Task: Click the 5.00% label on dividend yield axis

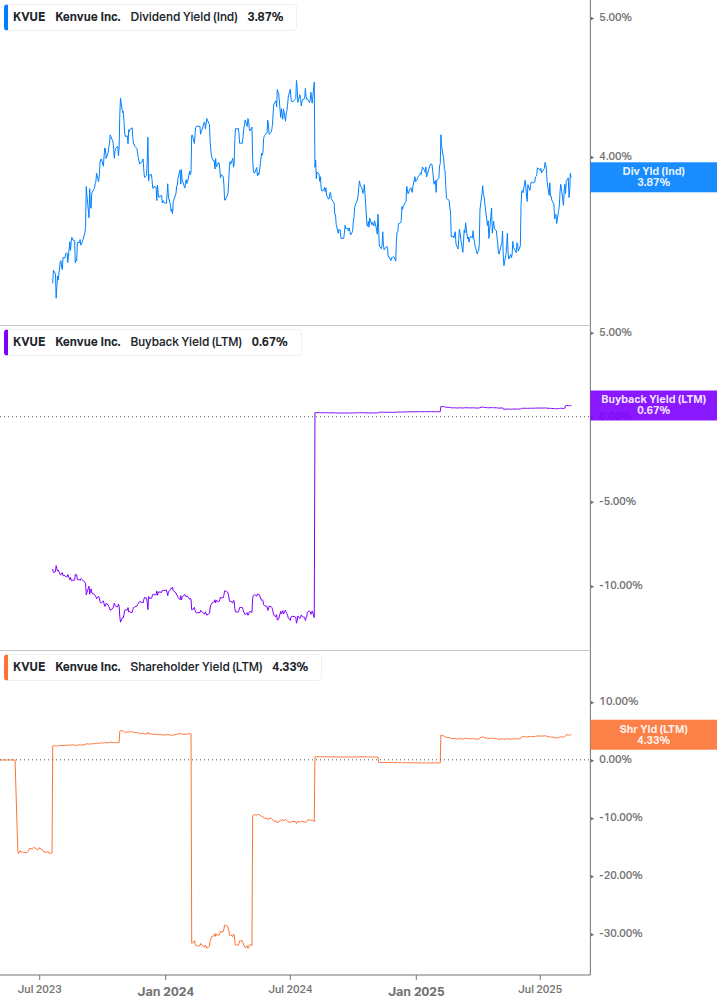Action: (x=615, y=18)
